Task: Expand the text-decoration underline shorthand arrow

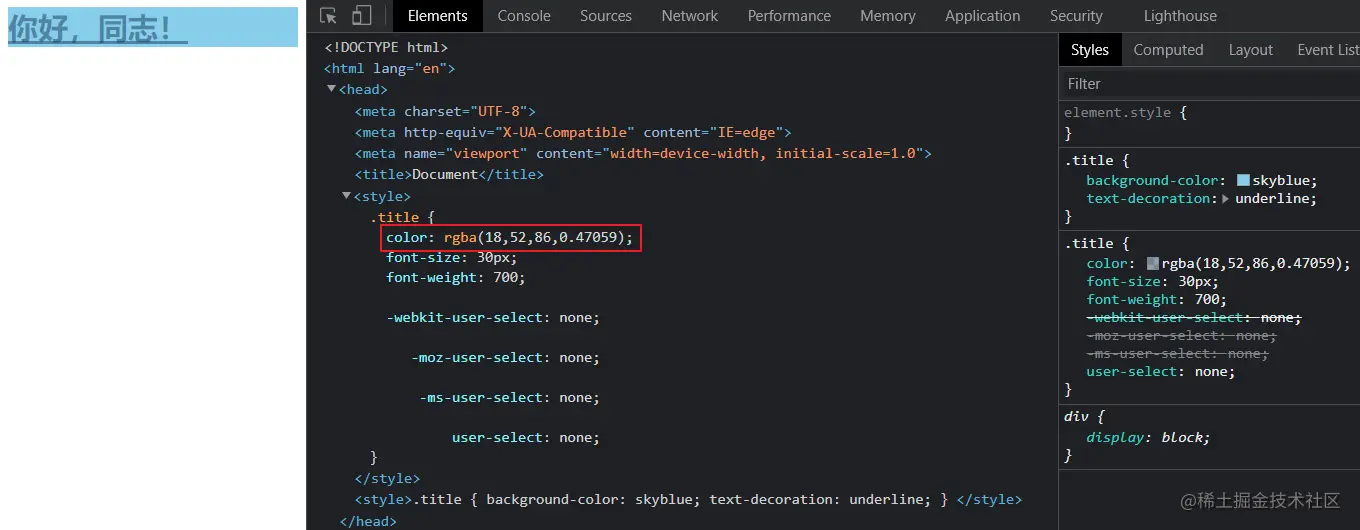Action: pyautogui.click(x=1227, y=199)
